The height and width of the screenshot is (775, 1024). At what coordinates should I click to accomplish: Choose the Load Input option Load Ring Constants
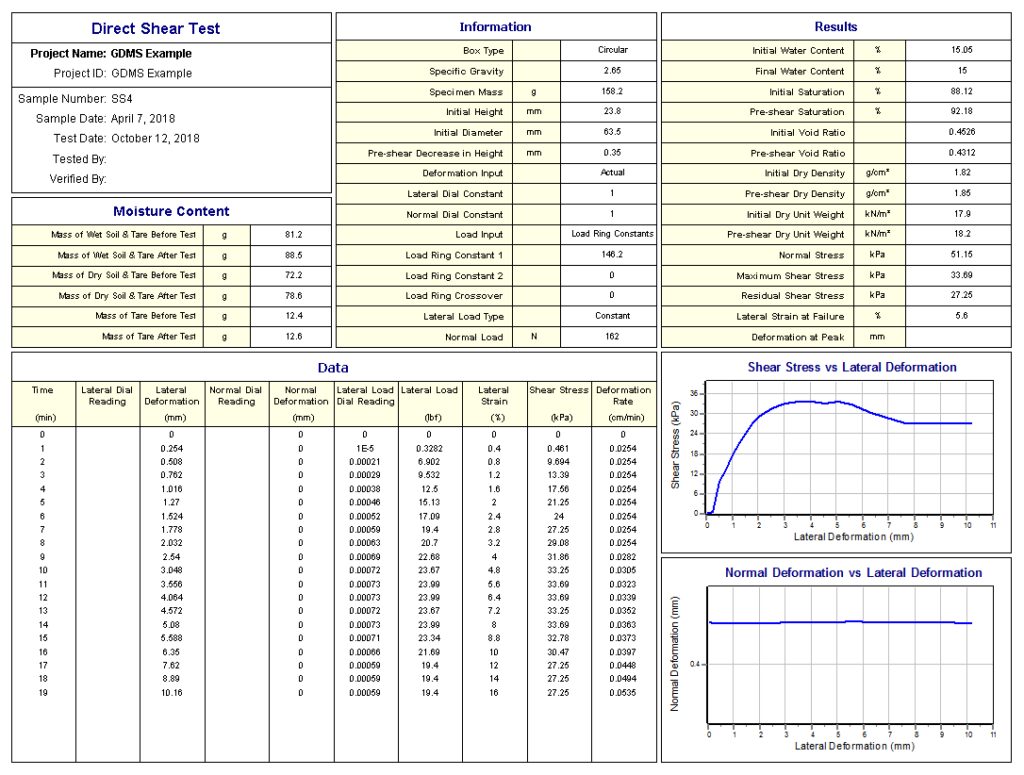point(613,234)
